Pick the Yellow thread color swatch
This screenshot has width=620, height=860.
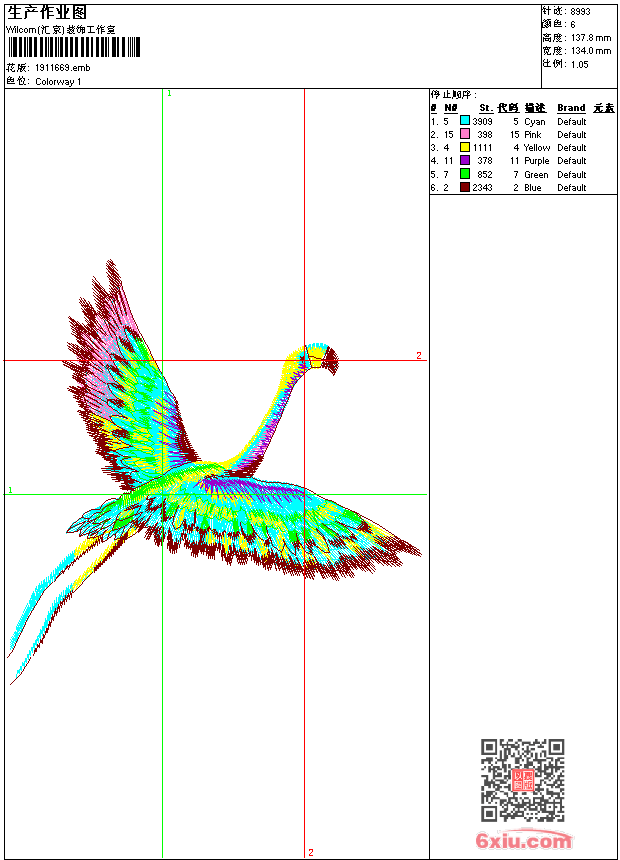coord(465,147)
